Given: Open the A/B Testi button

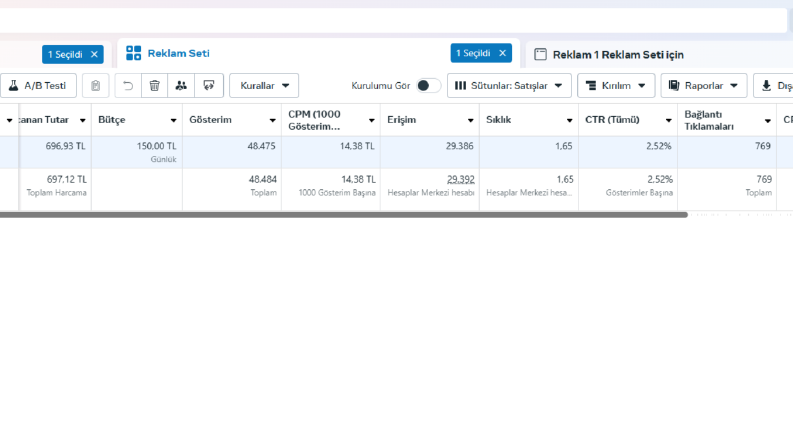Looking at the screenshot, I should [x=38, y=85].
